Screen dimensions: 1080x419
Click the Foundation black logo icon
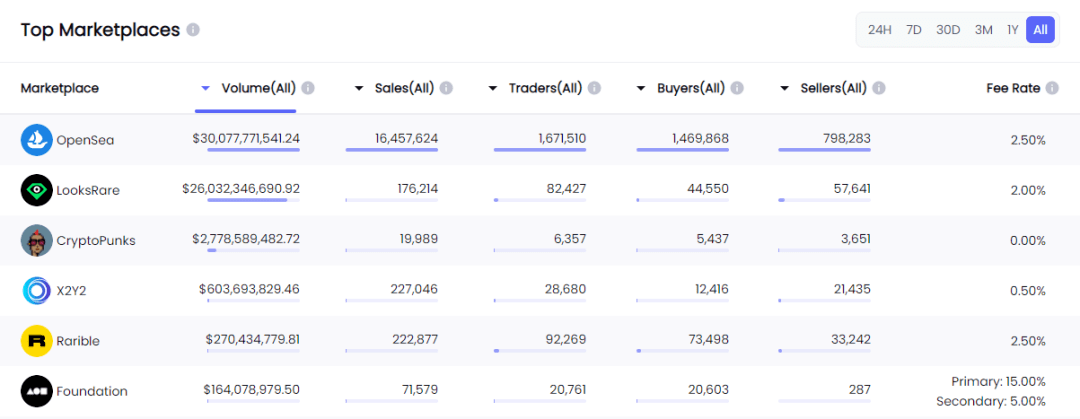pos(36,391)
